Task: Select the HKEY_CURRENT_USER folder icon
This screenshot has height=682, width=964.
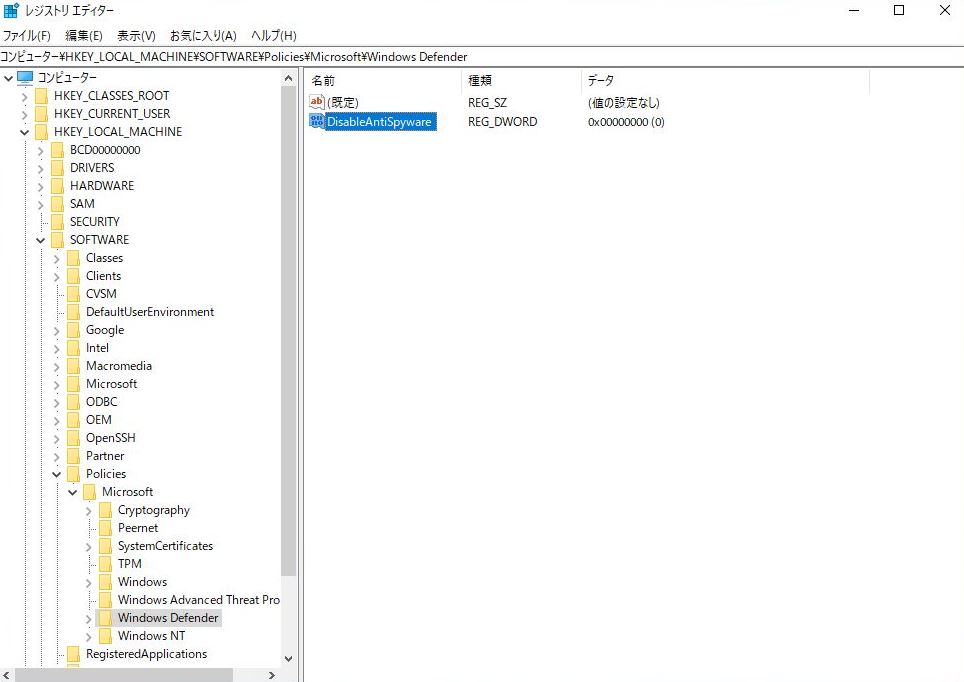Action: coord(42,114)
